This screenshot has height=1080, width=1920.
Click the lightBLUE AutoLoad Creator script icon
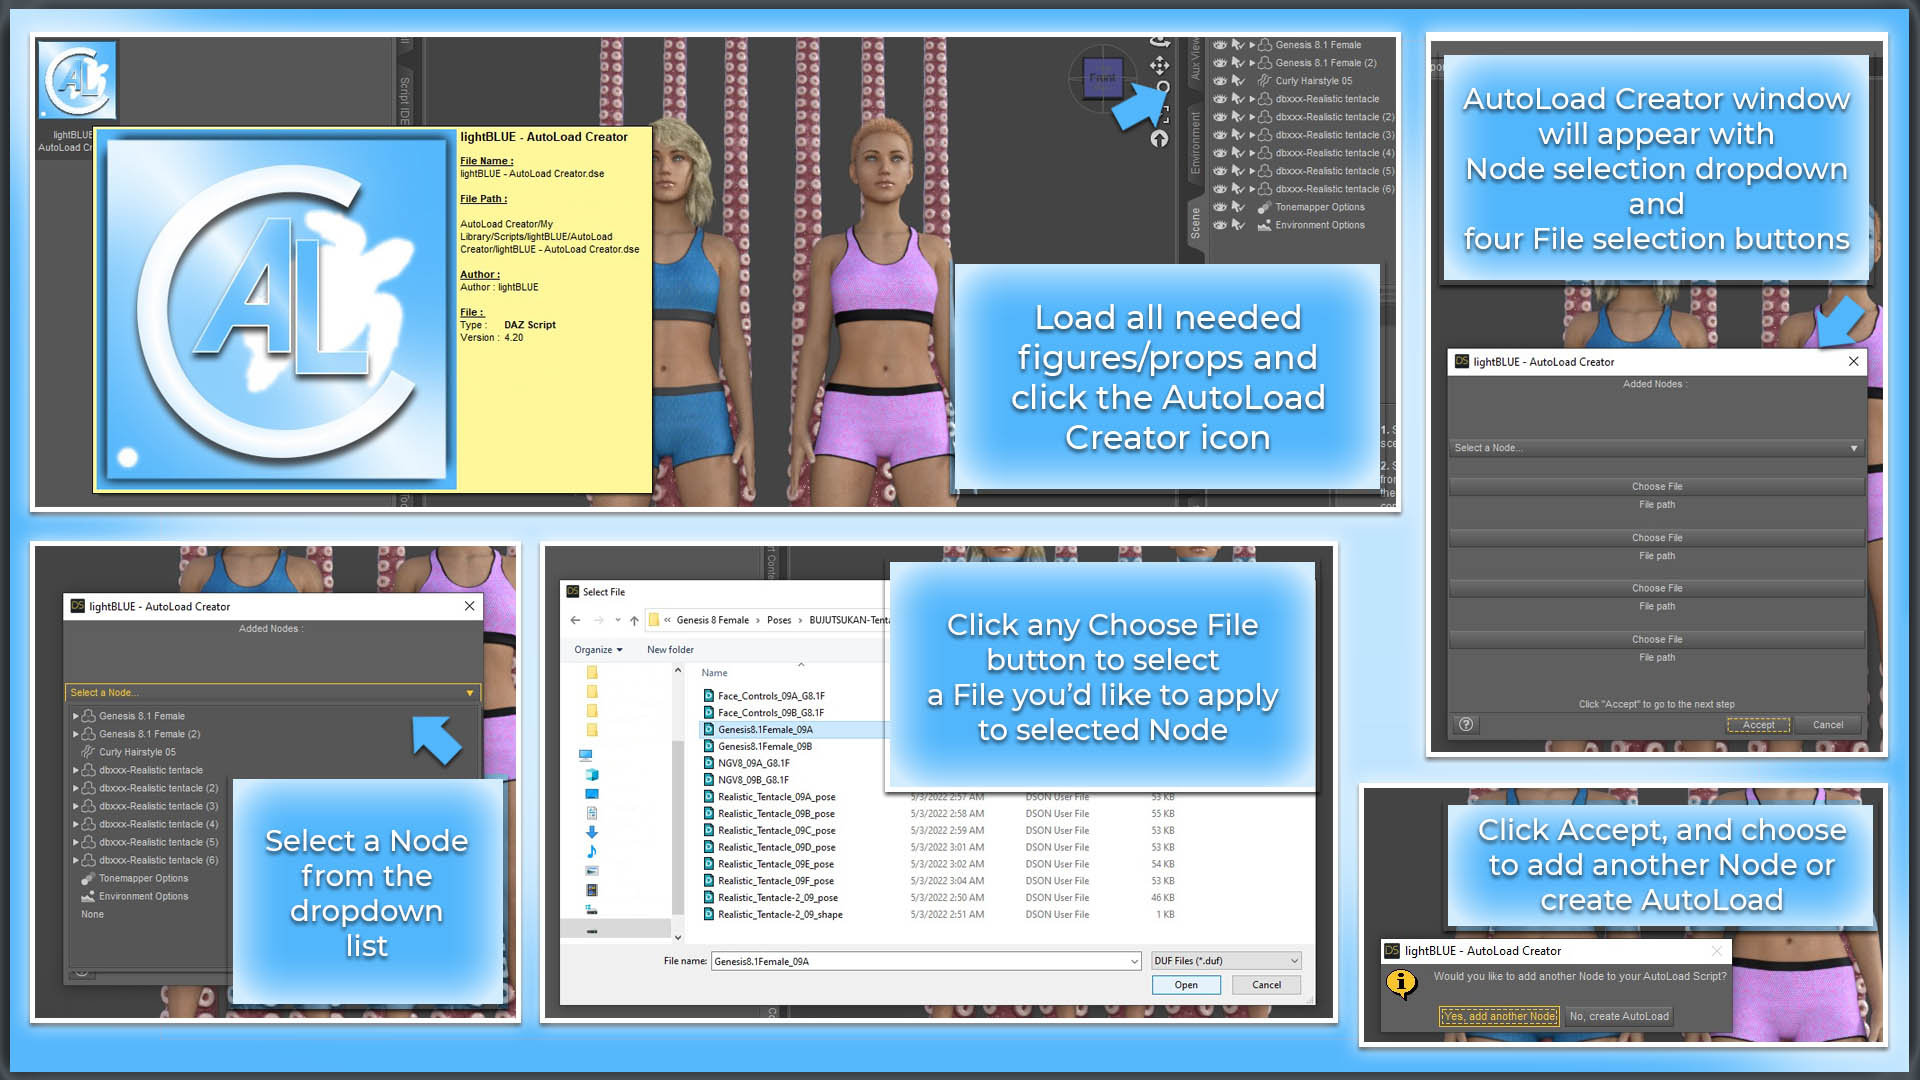tap(77, 81)
